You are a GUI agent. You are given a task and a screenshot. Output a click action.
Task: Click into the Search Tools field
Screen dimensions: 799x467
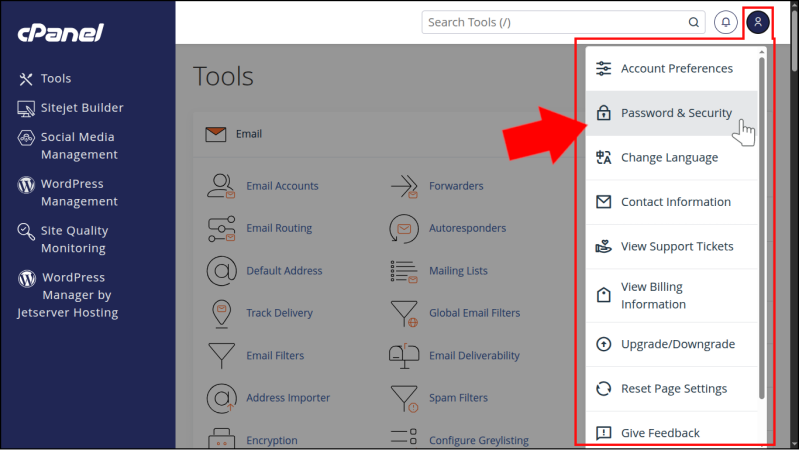point(563,22)
